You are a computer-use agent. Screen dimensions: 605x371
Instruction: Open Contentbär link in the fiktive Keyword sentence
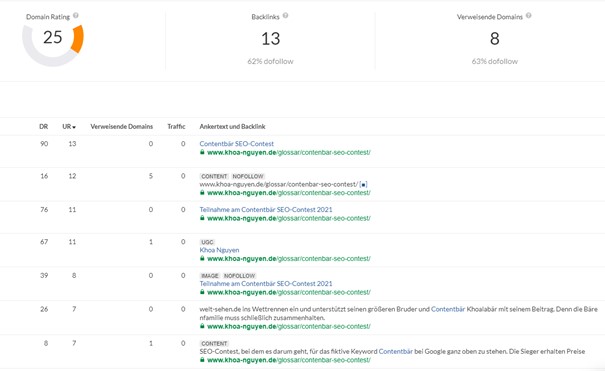[x=395, y=352]
